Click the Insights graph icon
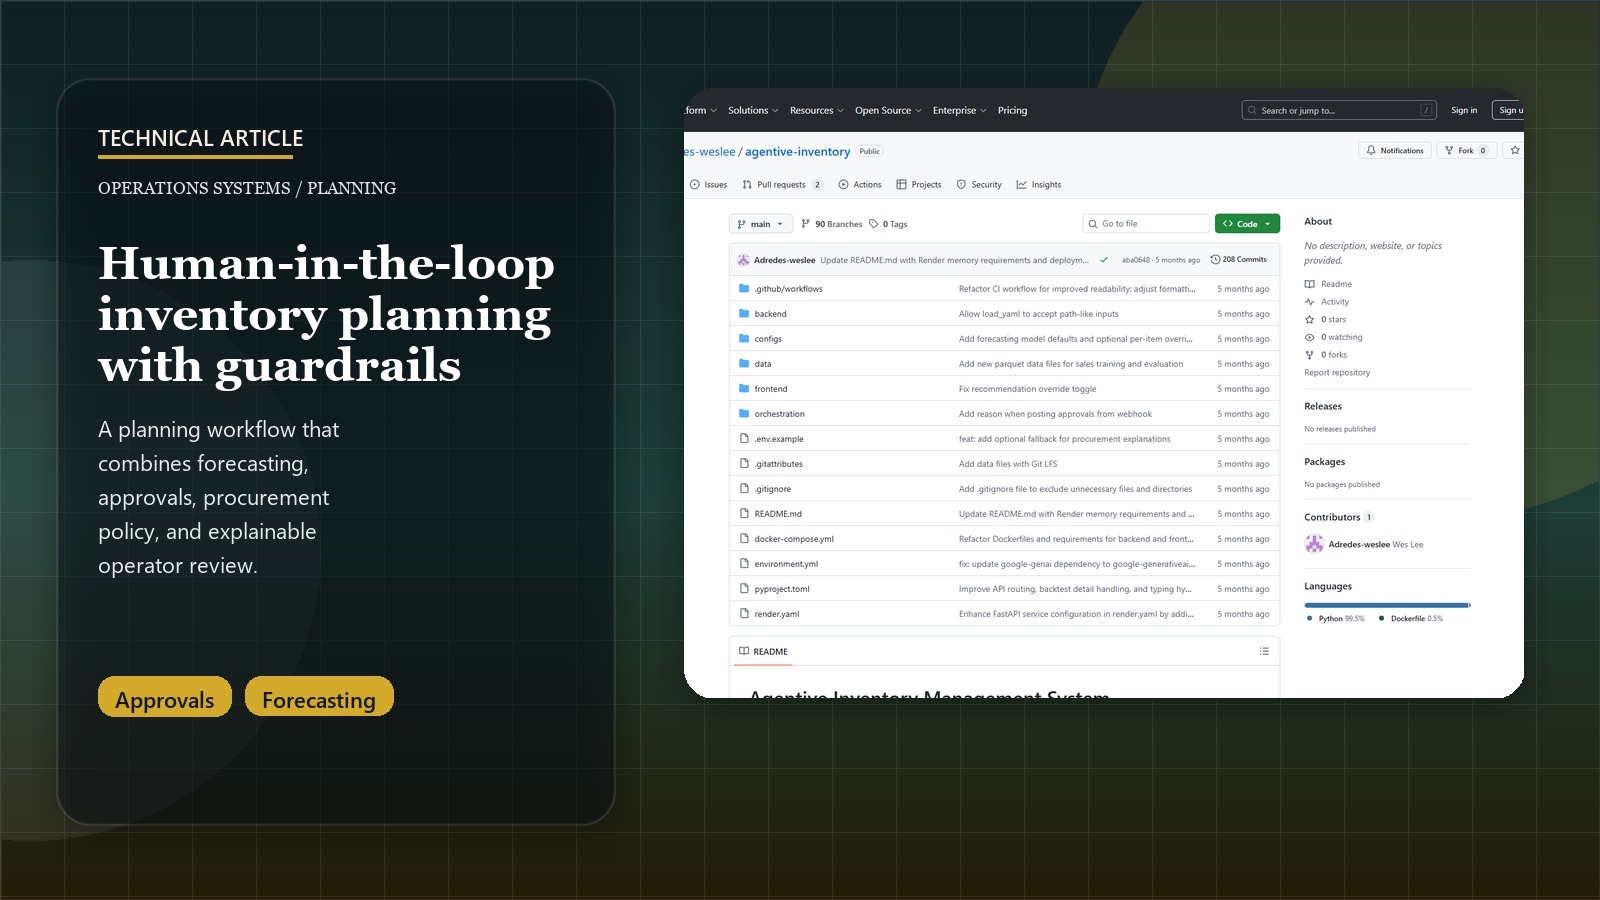This screenshot has height=900, width=1600. pos(1021,184)
